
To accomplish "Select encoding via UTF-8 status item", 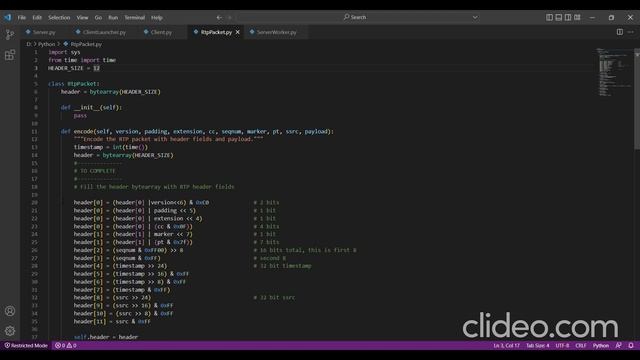I will (x=562, y=346).
